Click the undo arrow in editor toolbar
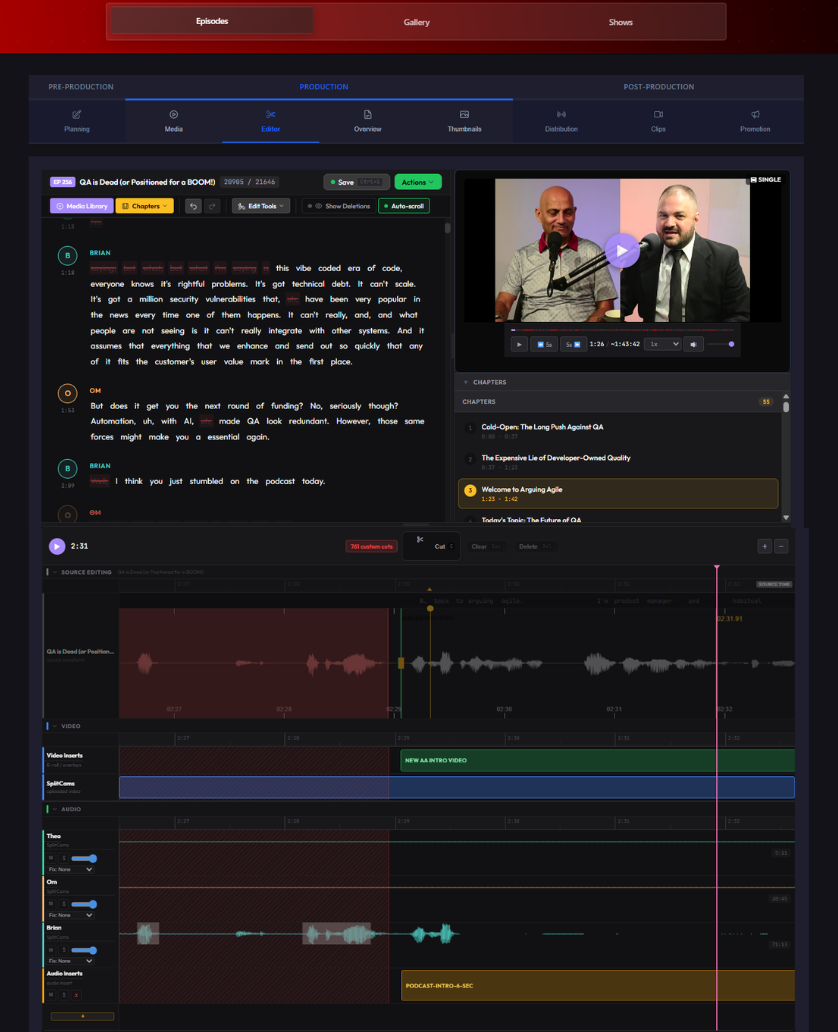The image size is (838, 1032). [x=193, y=206]
